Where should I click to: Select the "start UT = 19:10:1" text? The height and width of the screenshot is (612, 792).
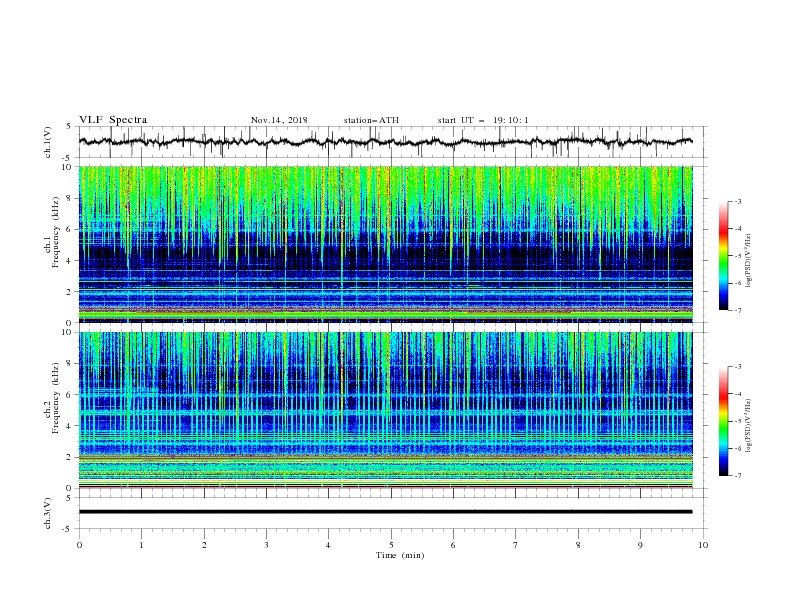tap(483, 120)
